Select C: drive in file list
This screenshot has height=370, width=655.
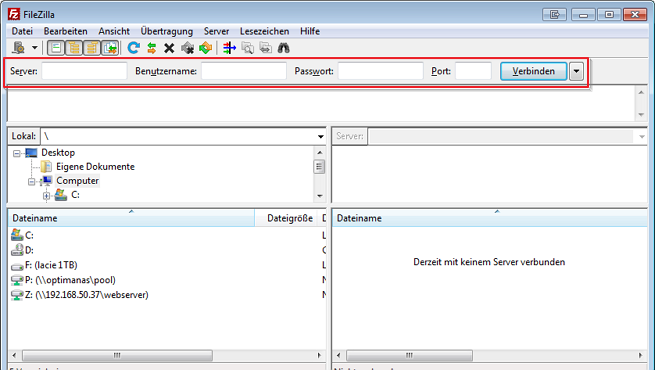(x=29, y=235)
